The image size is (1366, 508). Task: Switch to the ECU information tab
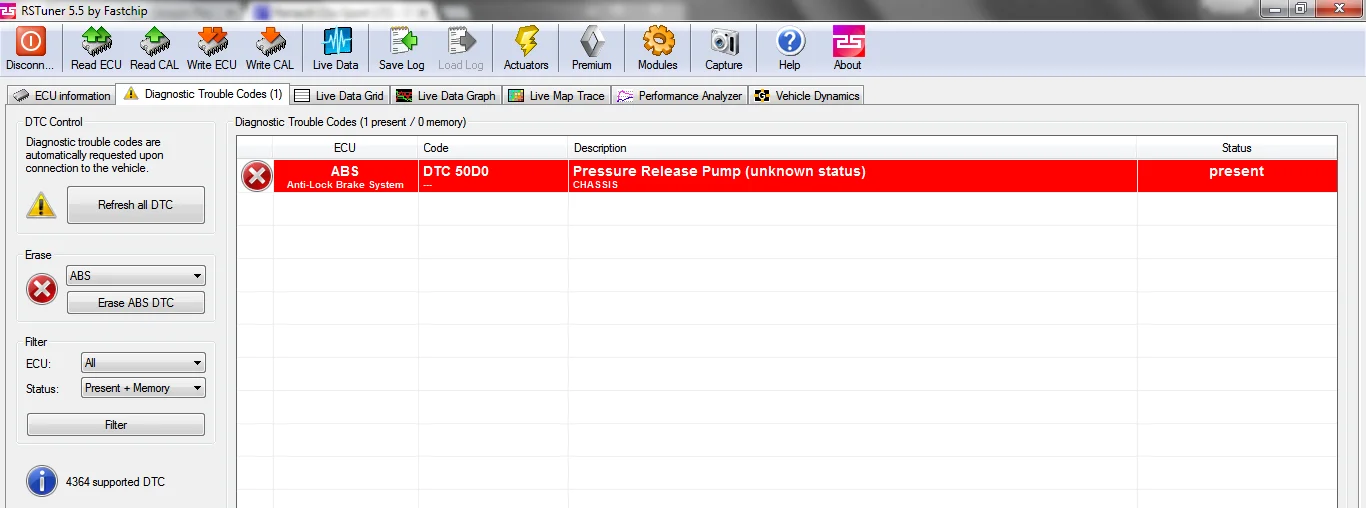(62, 96)
